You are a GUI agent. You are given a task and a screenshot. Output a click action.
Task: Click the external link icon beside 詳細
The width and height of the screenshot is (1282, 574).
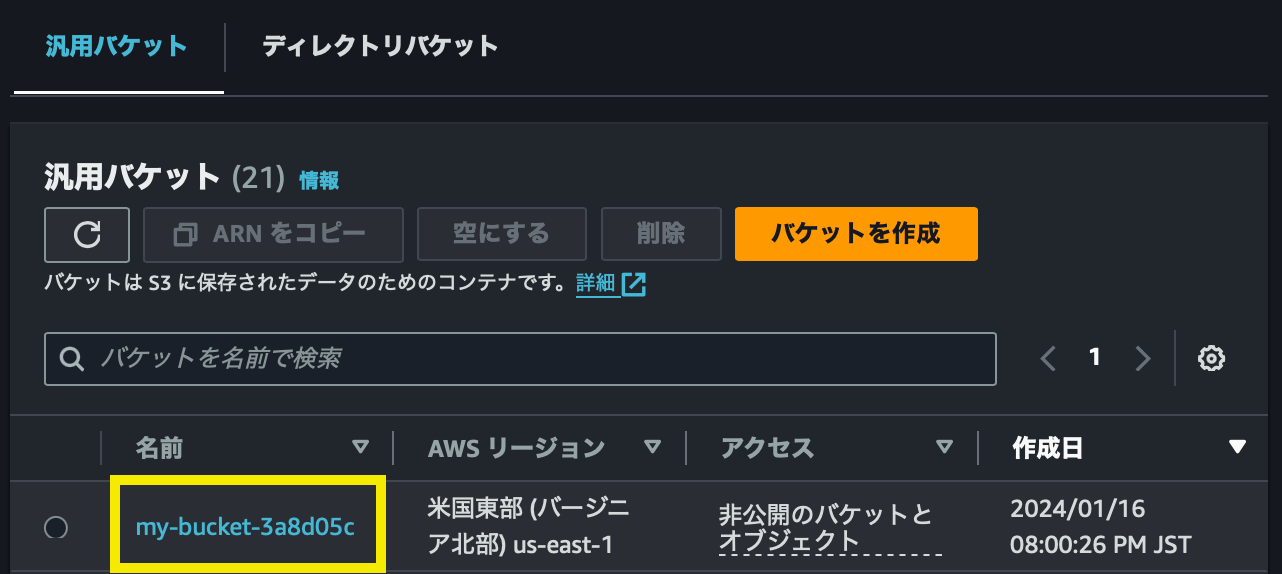(x=634, y=284)
